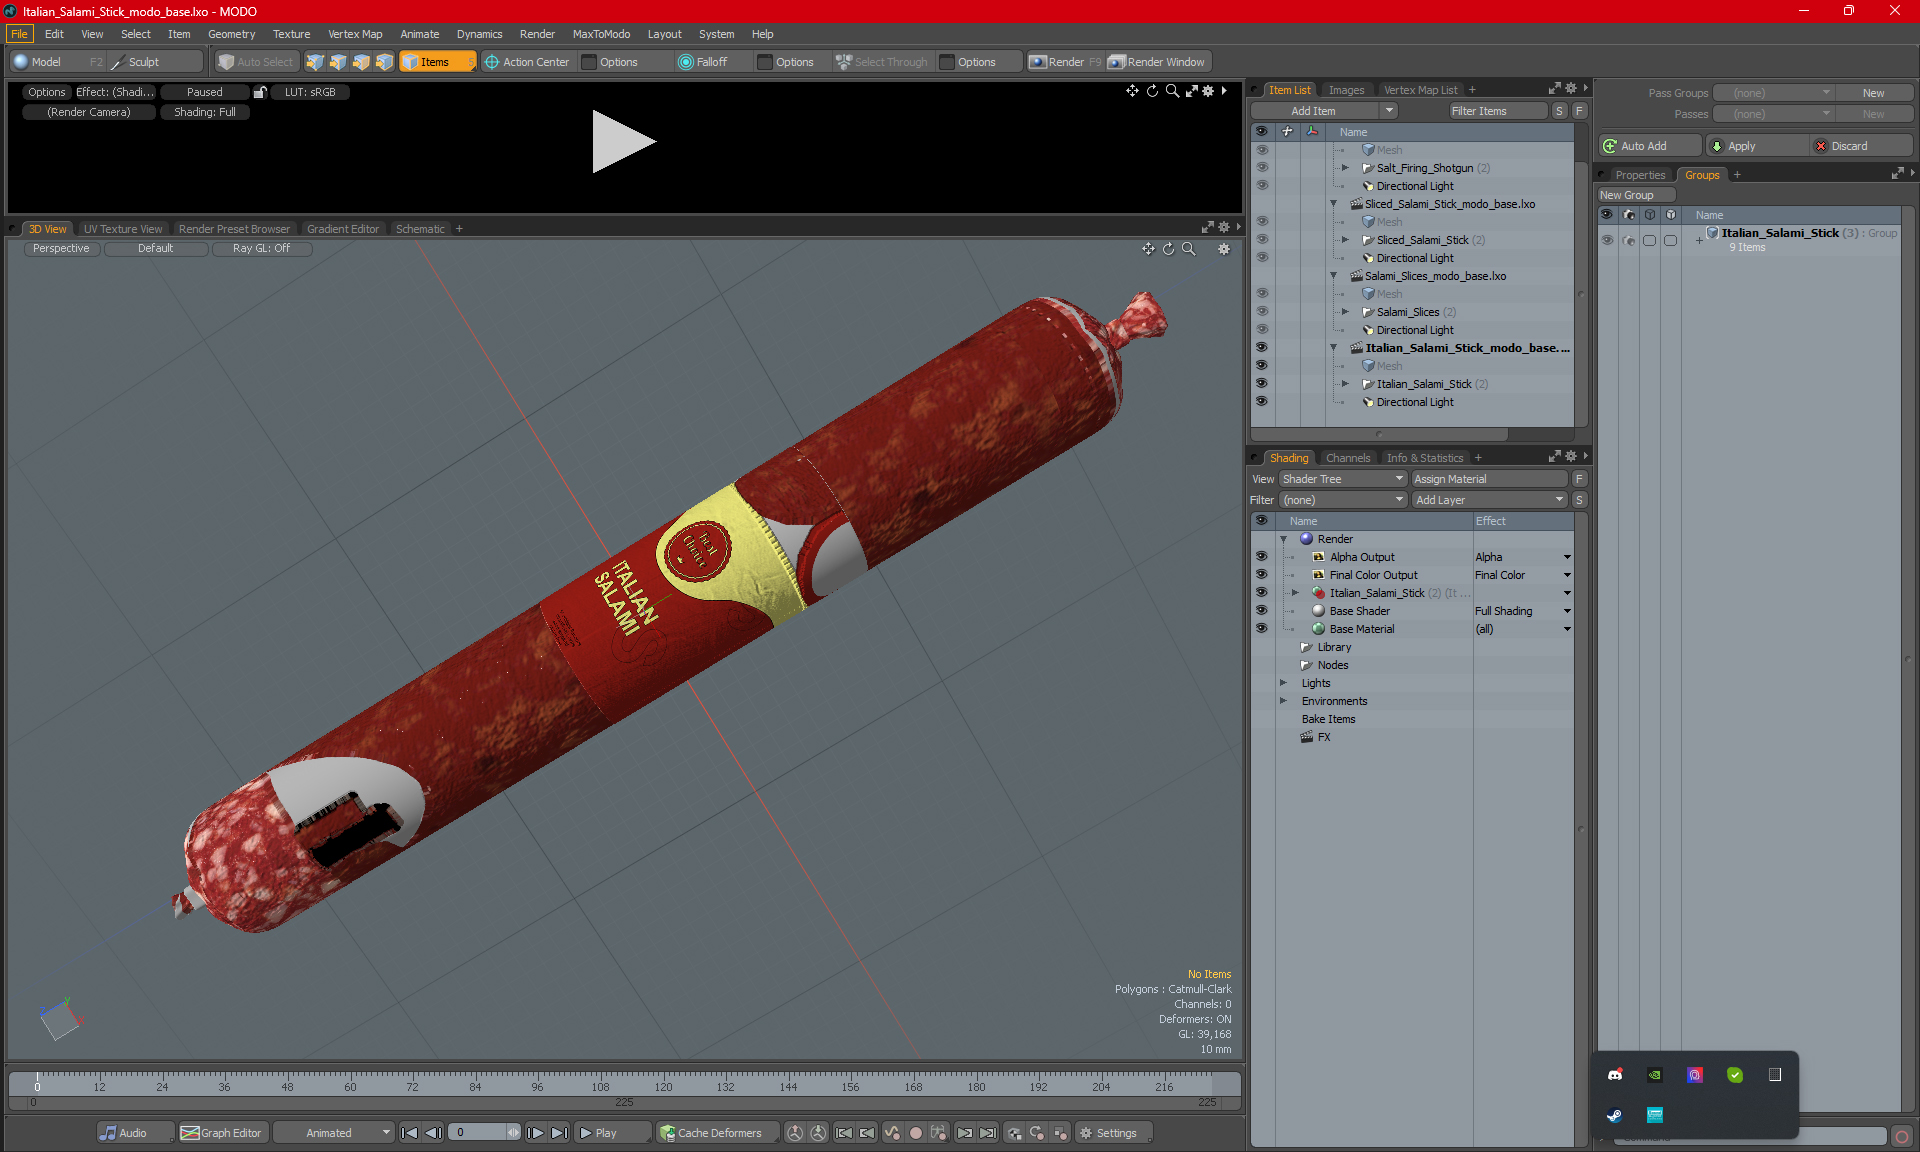This screenshot has width=1920, height=1152.
Task: Open the Render menu
Action: [x=537, y=34]
